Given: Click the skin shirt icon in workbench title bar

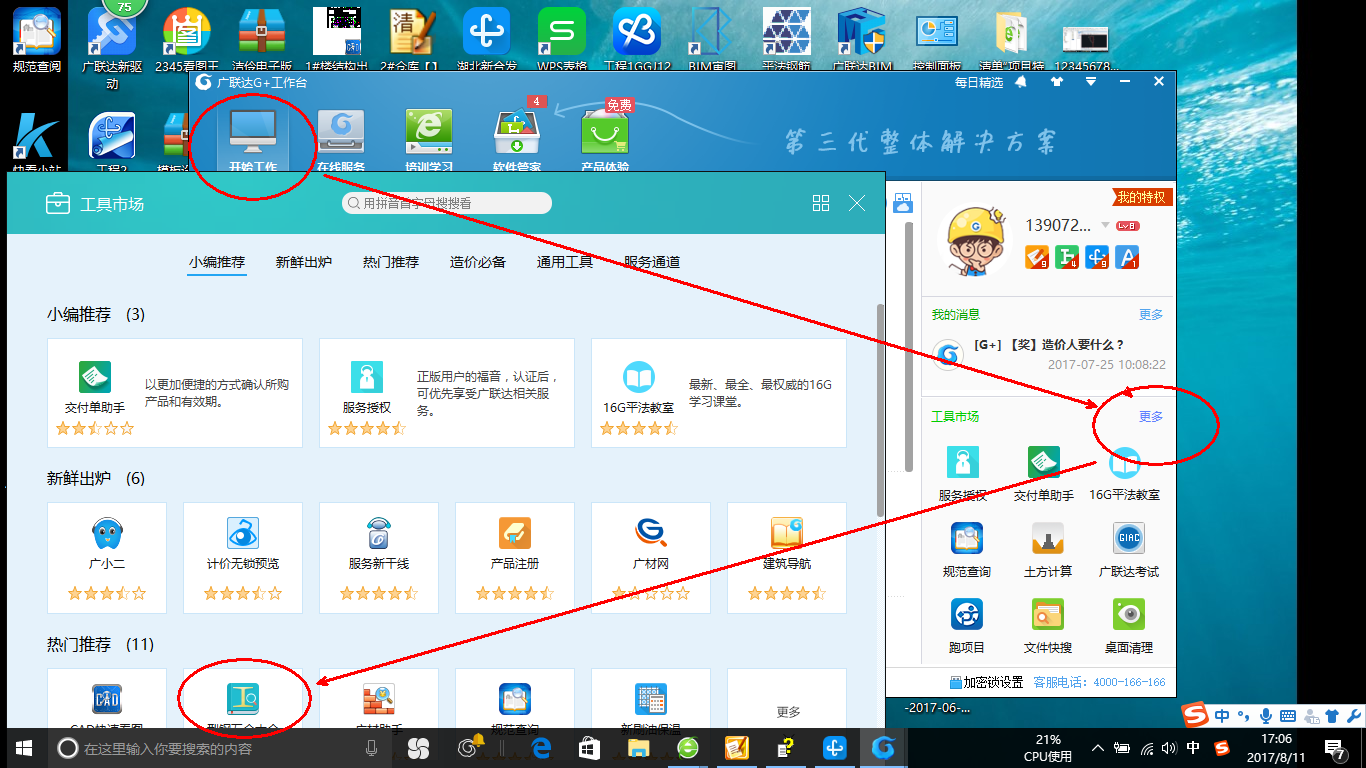Looking at the screenshot, I should [x=1057, y=82].
